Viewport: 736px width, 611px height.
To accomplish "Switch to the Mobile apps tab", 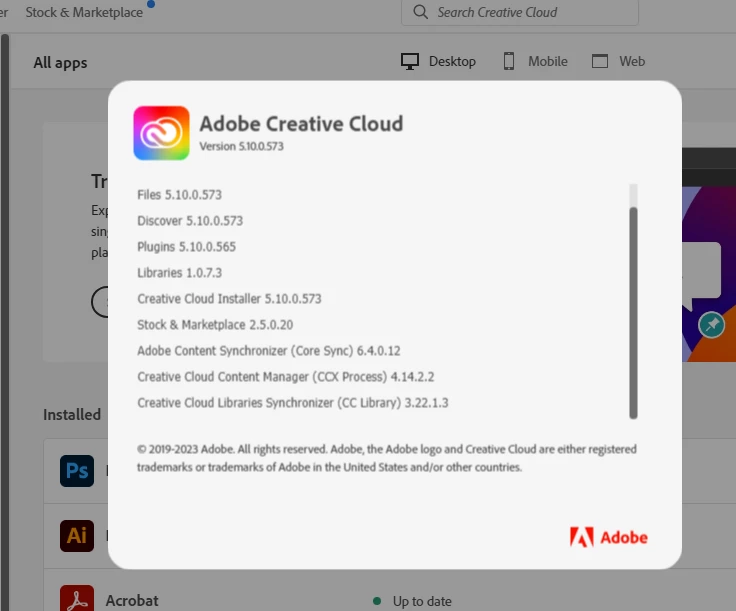I will point(536,61).
